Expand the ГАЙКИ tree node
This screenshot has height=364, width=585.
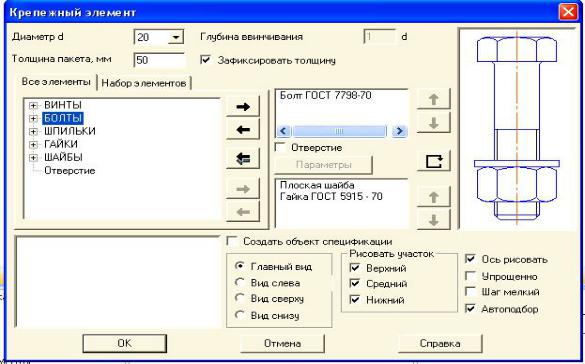pyautogui.click(x=34, y=144)
